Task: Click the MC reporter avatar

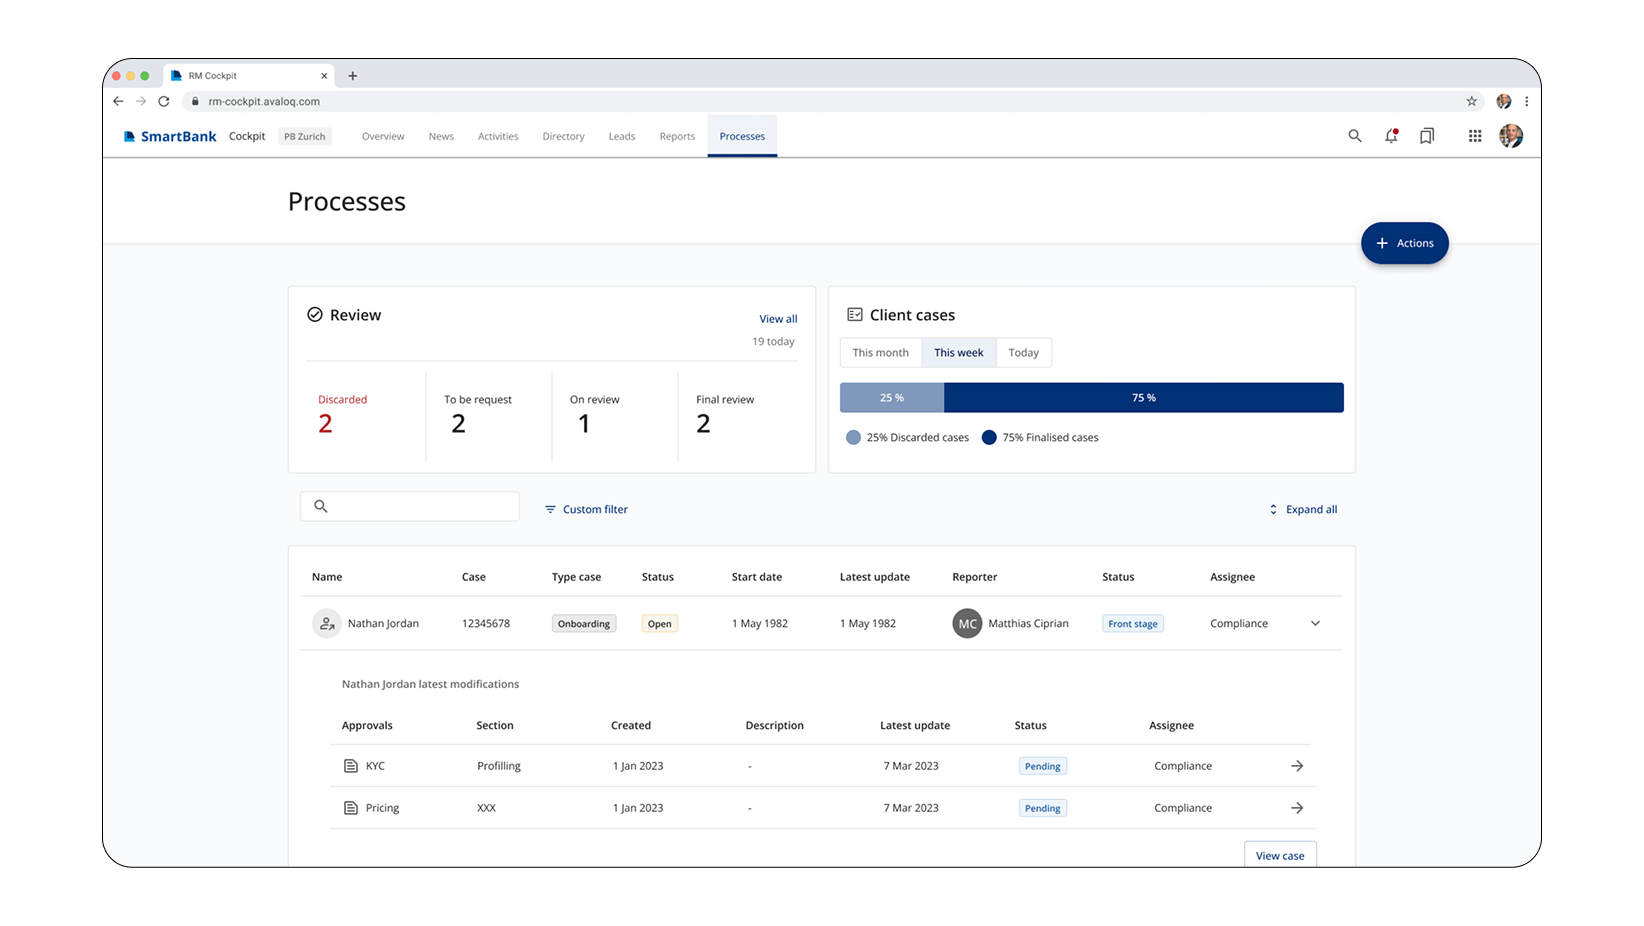Action: point(967,623)
